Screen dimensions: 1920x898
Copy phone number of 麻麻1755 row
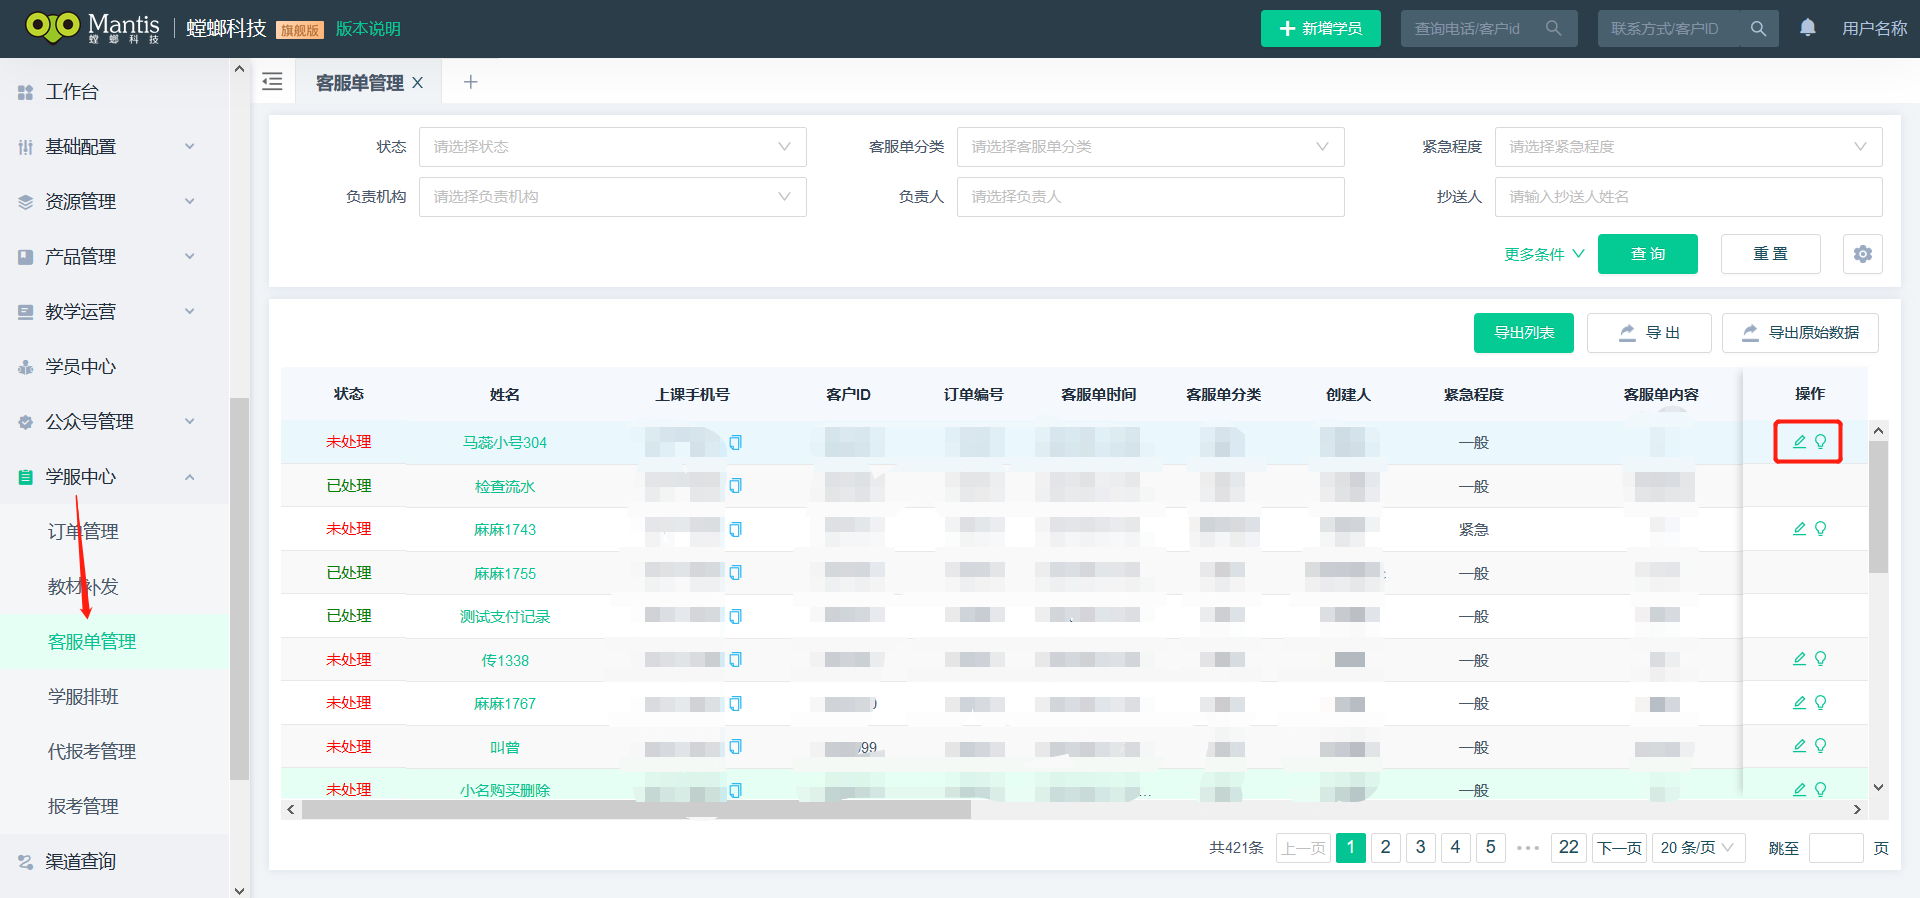pyautogui.click(x=735, y=573)
